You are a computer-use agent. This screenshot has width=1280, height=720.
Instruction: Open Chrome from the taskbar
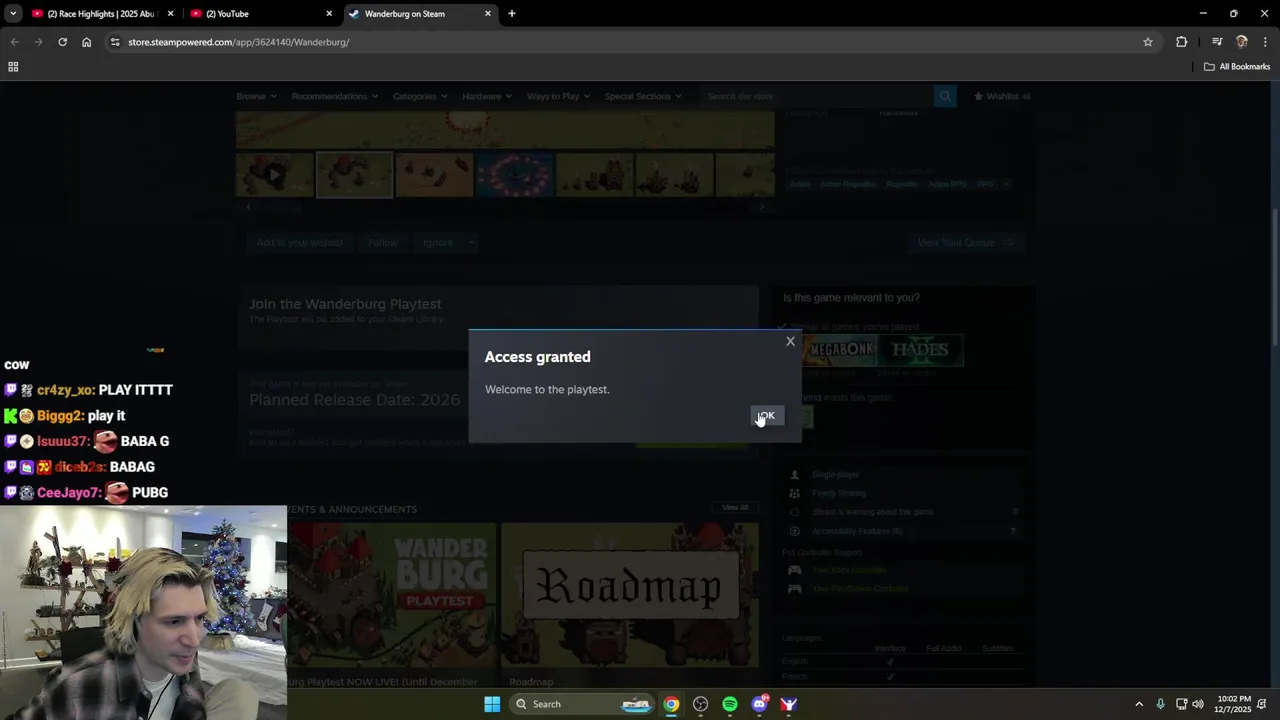point(671,704)
